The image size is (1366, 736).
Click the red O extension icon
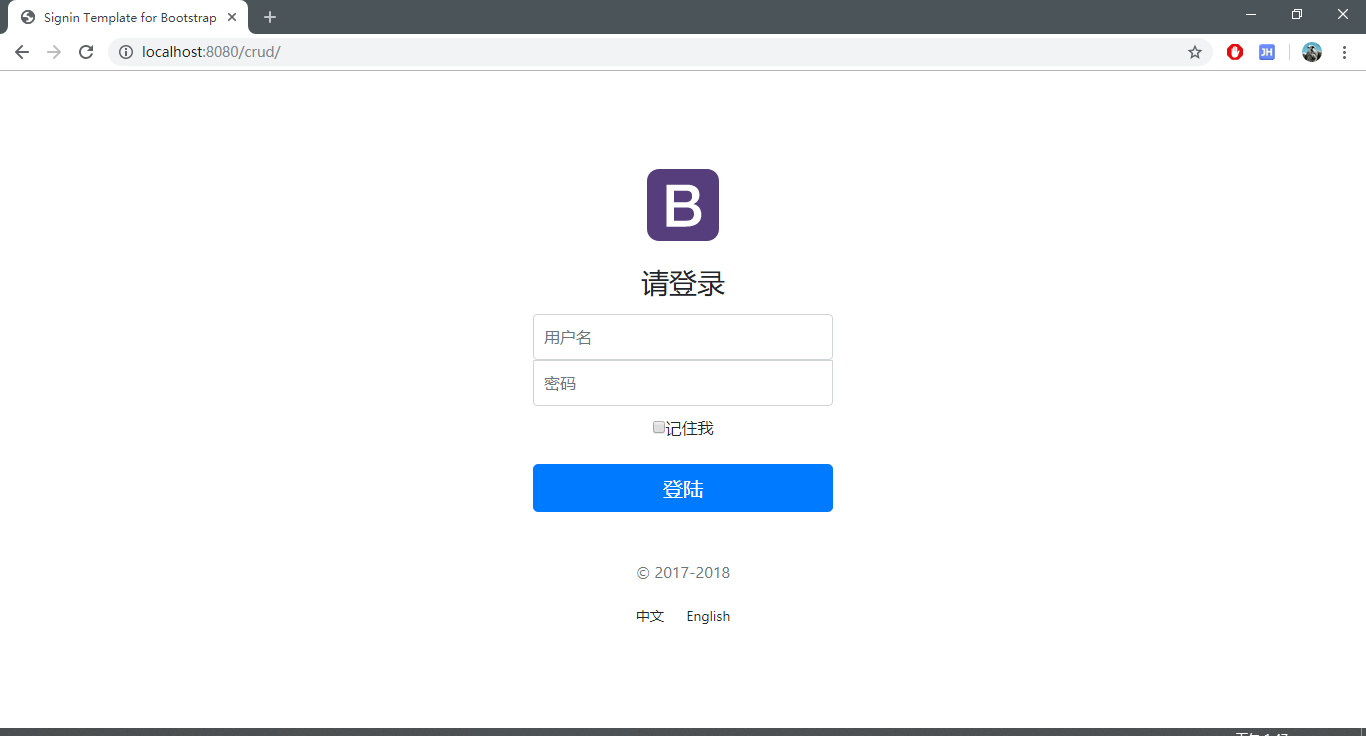point(1235,51)
